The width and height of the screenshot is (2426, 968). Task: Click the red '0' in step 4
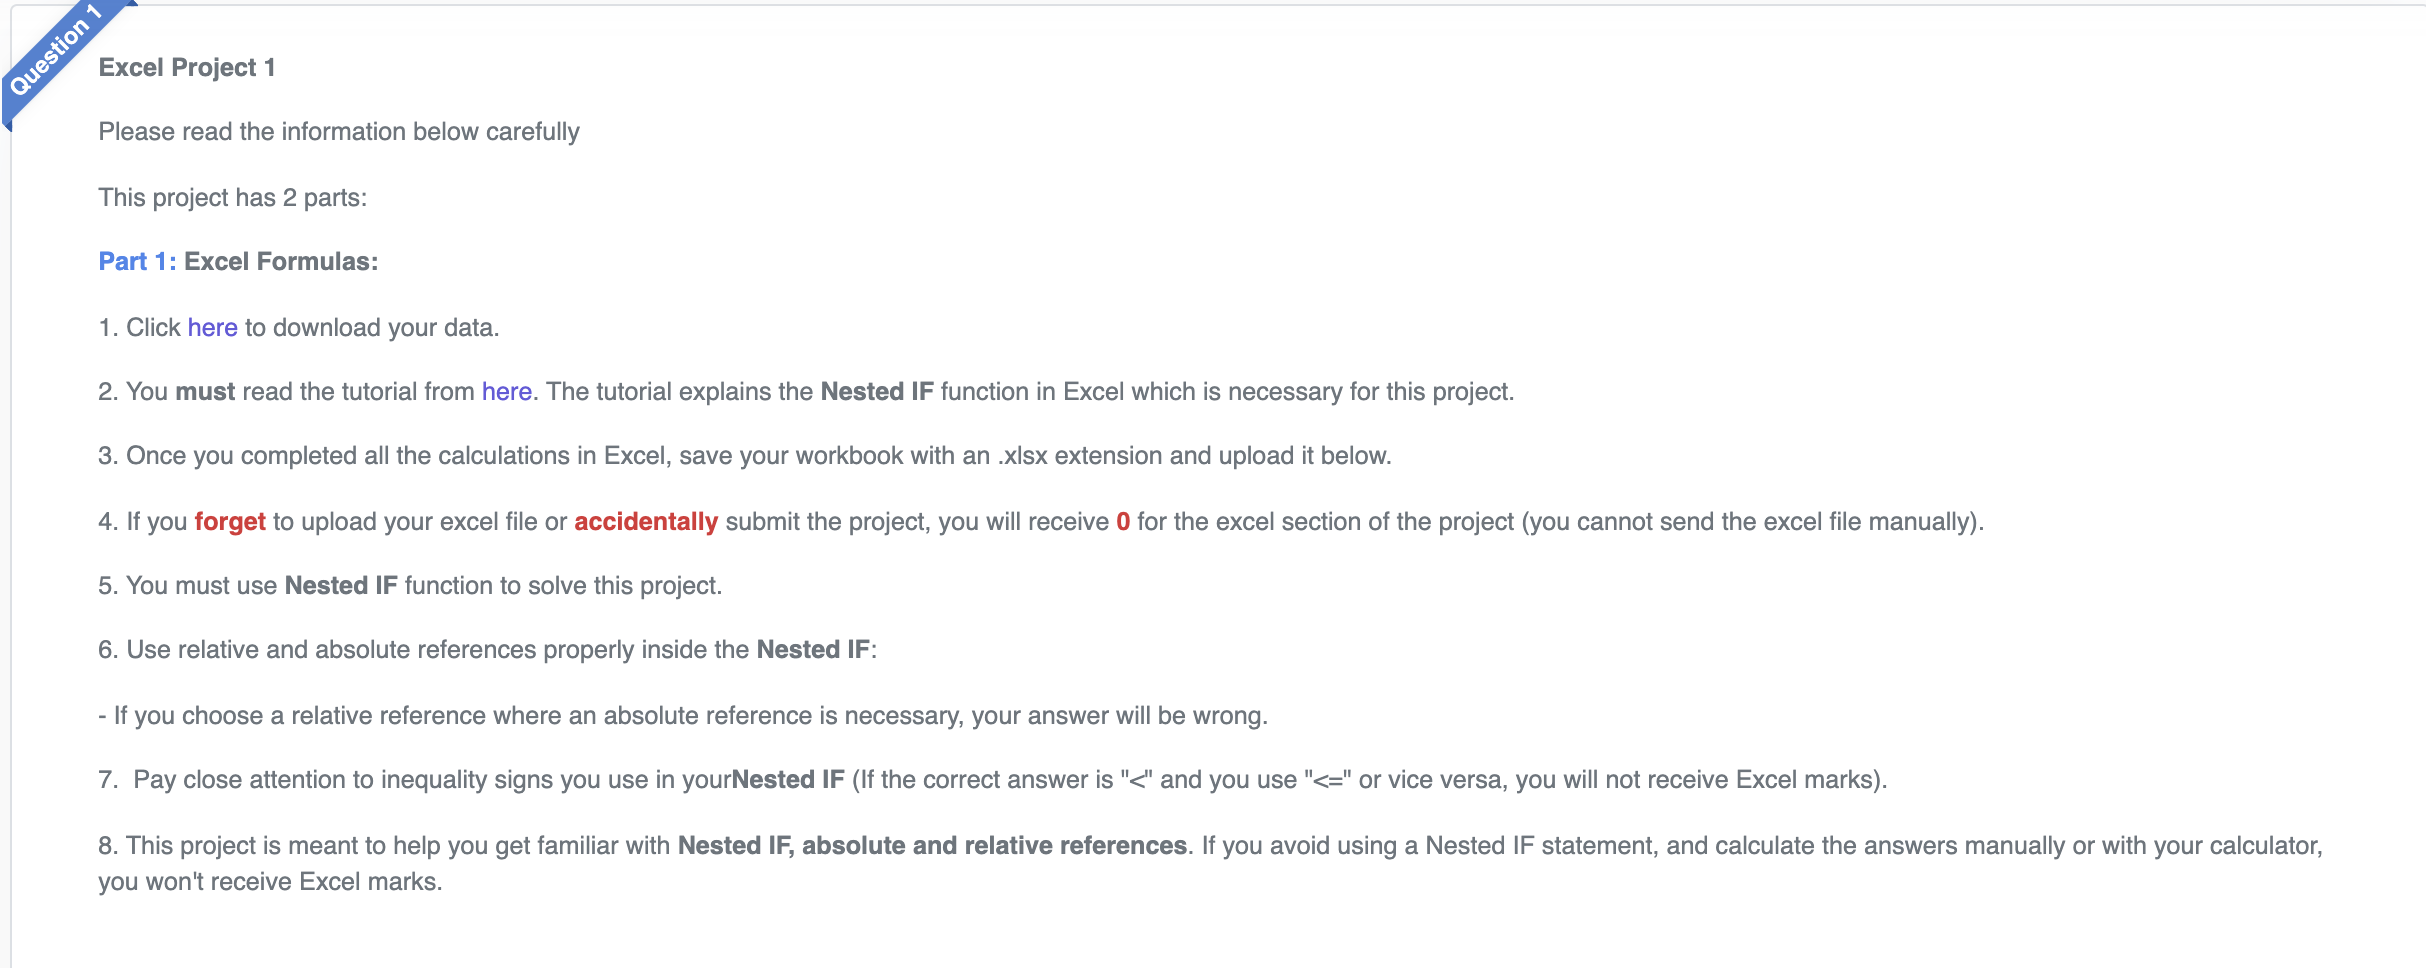pyautogui.click(x=1123, y=522)
